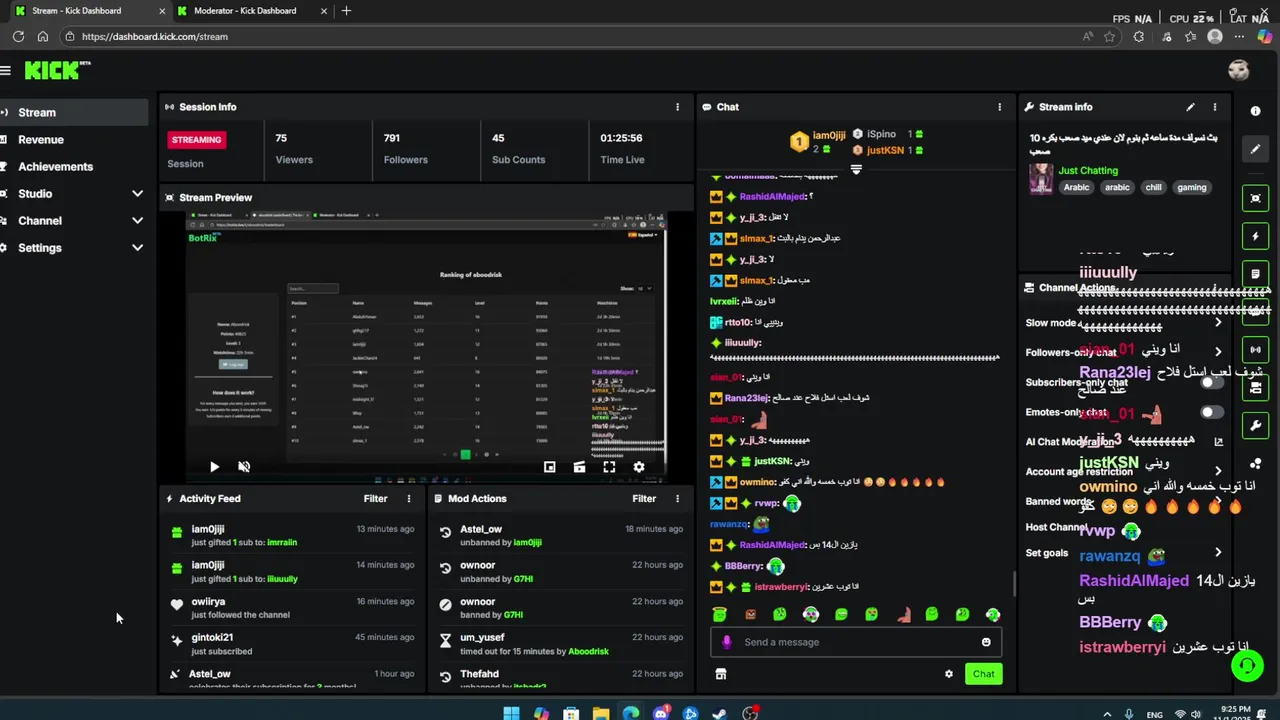Click the microphone icon in chat input

click(727, 642)
